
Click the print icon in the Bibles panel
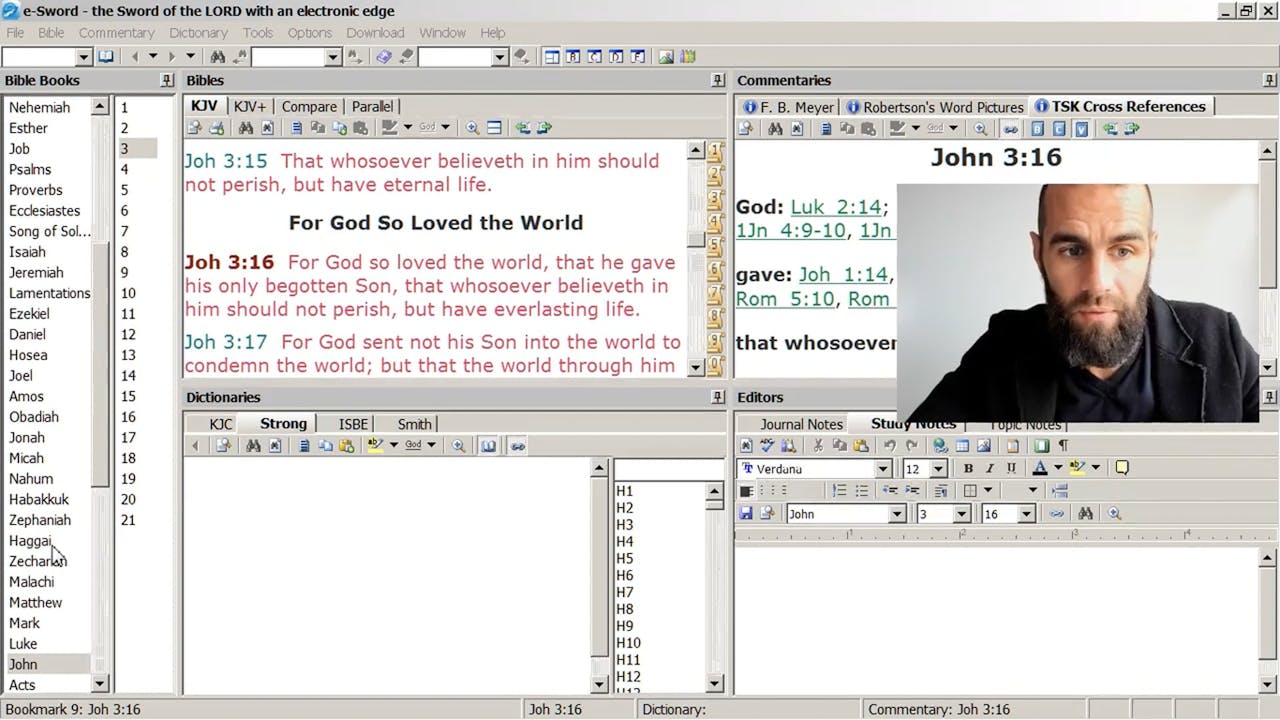(x=216, y=127)
